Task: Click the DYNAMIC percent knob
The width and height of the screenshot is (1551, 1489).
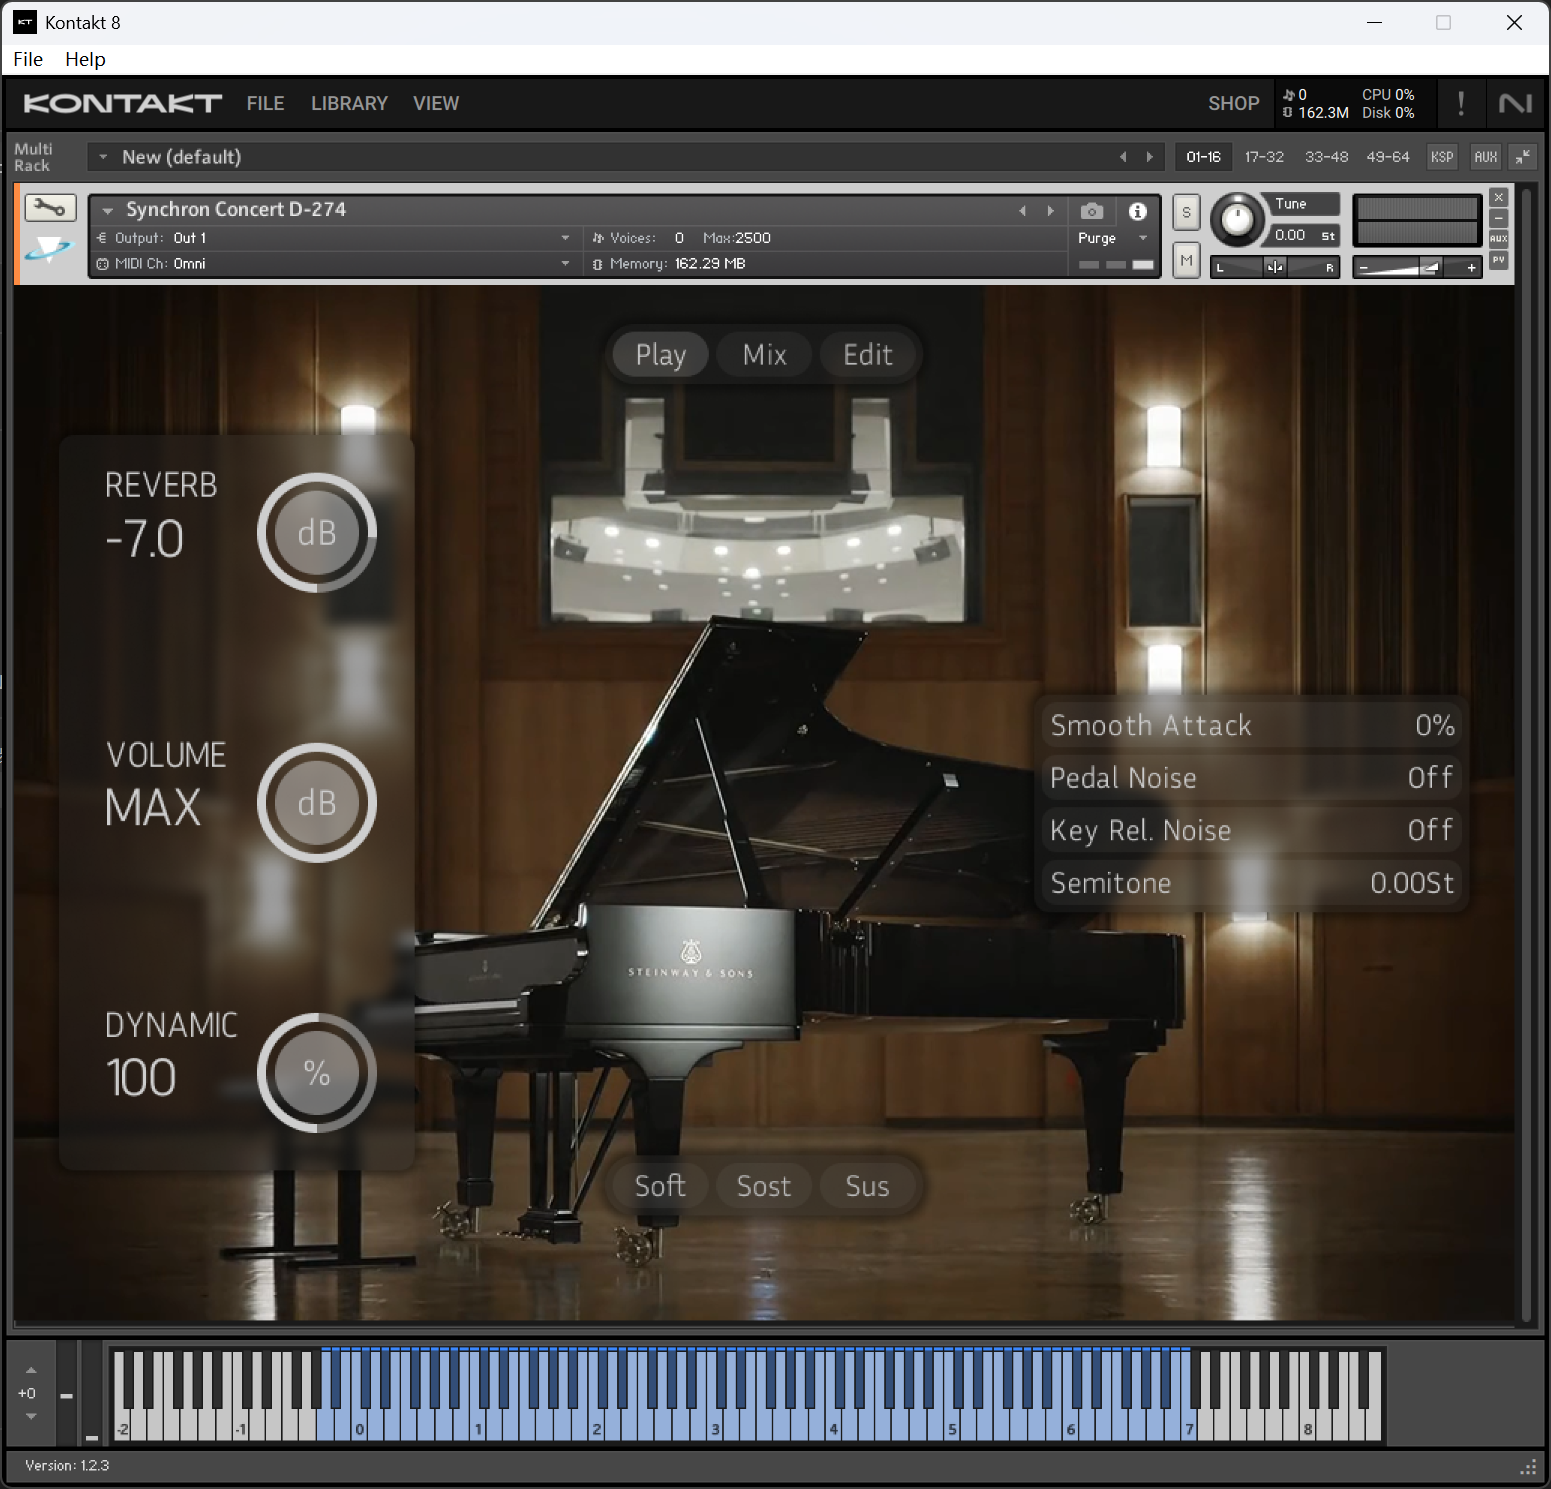Action: click(x=317, y=1073)
